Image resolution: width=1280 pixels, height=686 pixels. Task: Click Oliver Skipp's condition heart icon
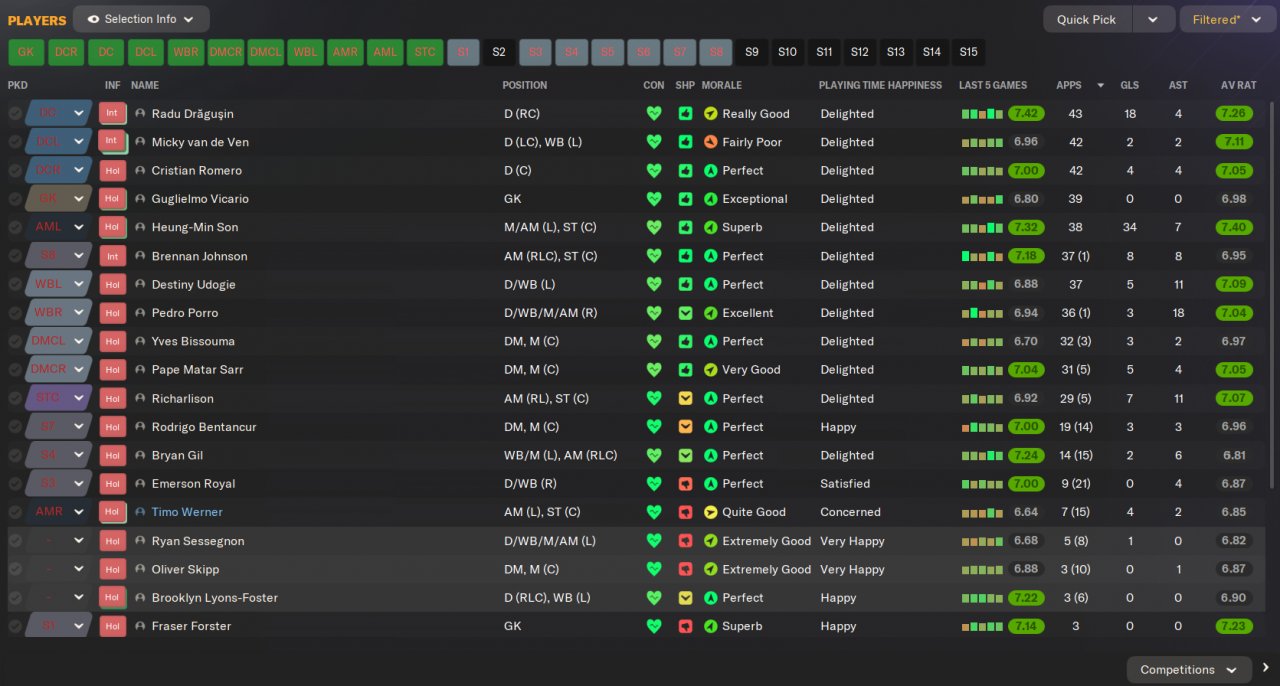pos(654,569)
